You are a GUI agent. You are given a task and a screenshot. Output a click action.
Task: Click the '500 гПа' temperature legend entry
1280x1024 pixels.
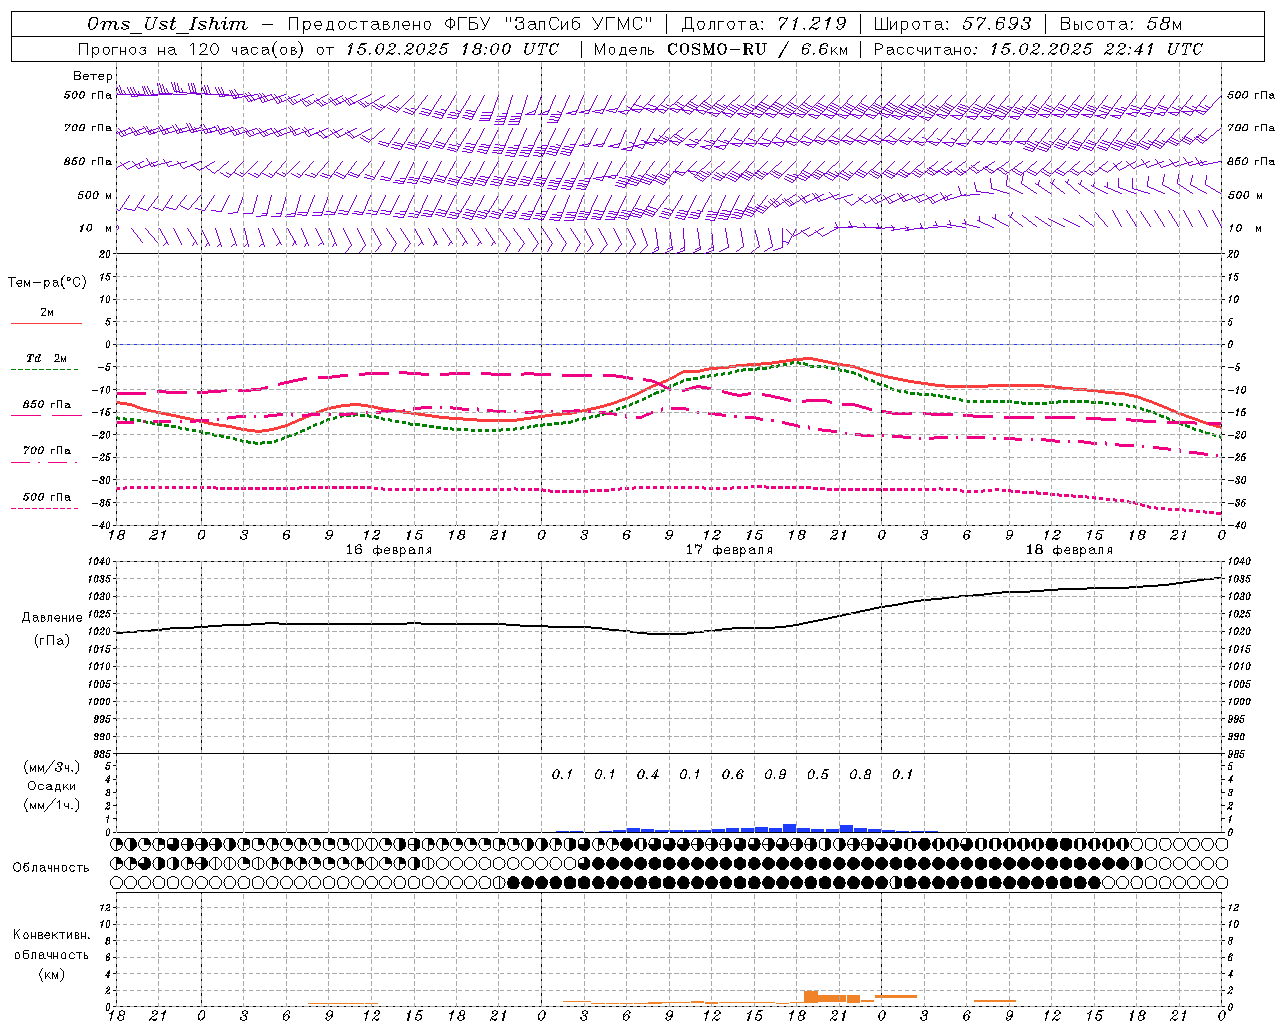coord(47,496)
